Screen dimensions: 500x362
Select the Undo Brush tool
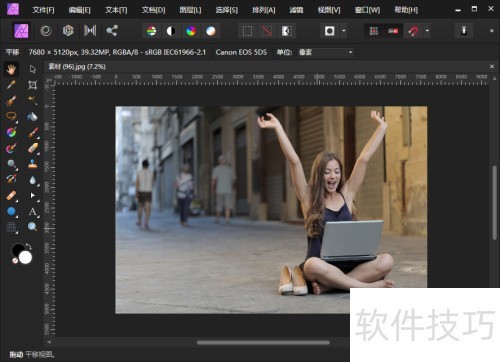pos(11,179)
